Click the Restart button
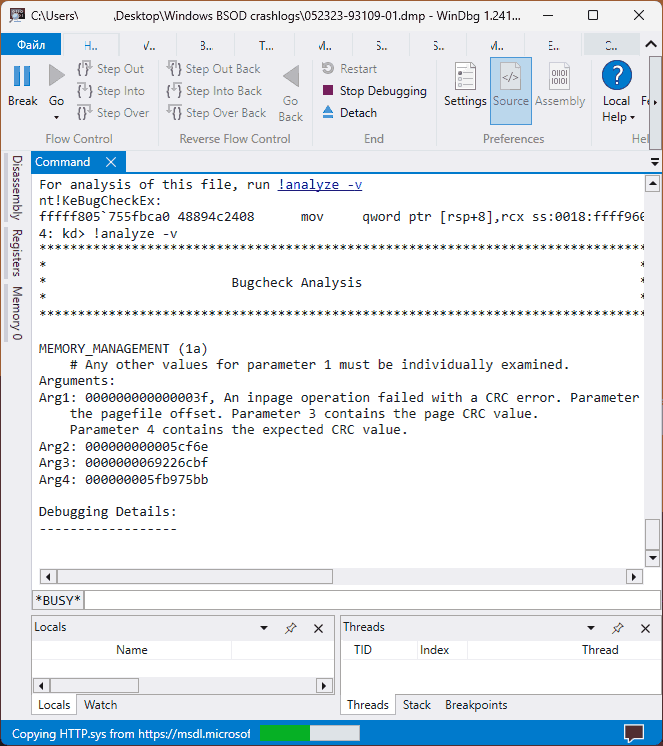This screenshot has width=663, height=746. click(x=350, y=69)
